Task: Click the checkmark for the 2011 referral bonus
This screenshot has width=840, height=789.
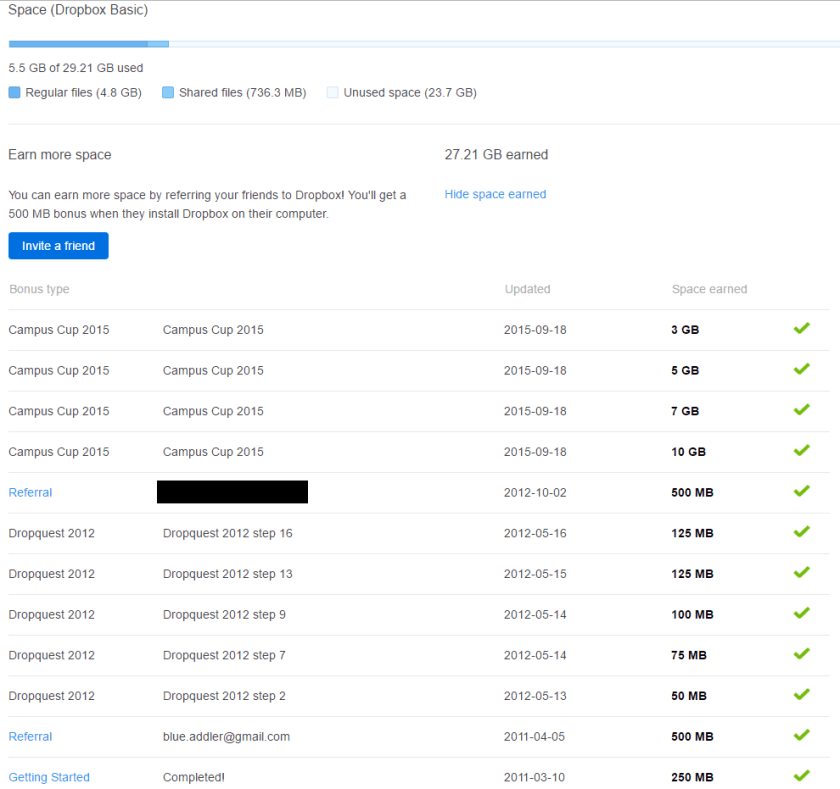Action: 801,736
